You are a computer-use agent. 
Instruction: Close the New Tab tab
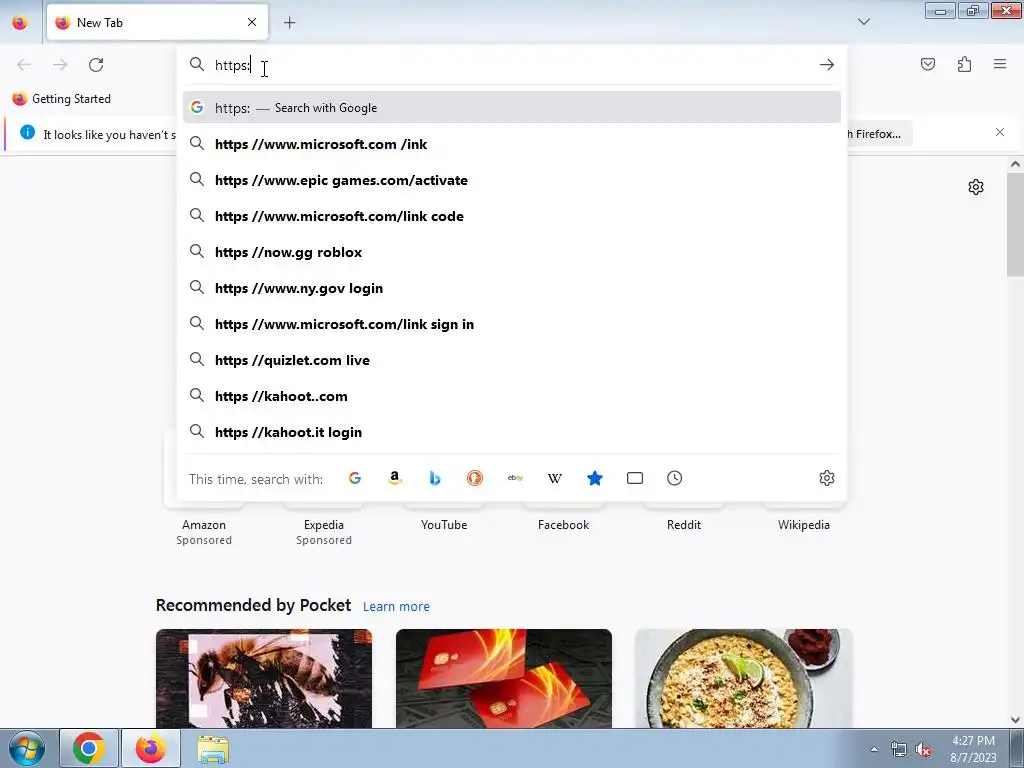(252, 22)
